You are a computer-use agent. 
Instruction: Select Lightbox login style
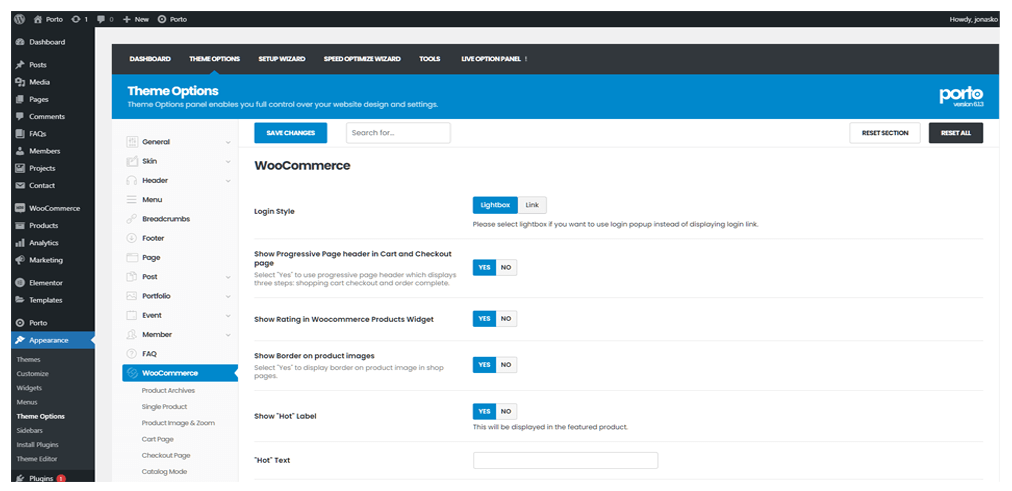click(x=495, y=205)
